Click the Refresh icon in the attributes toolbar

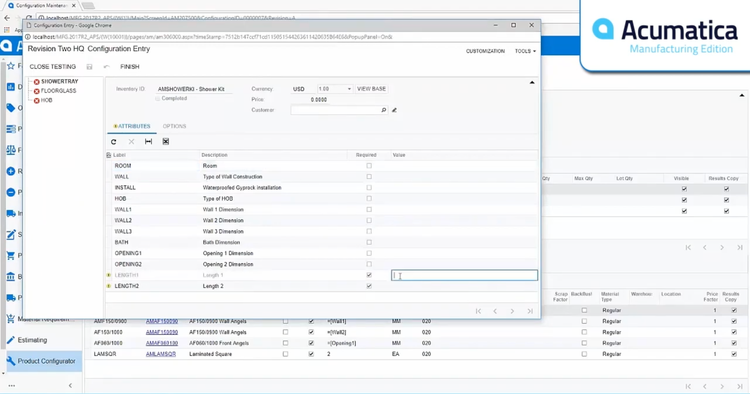[x=113, y=142]
